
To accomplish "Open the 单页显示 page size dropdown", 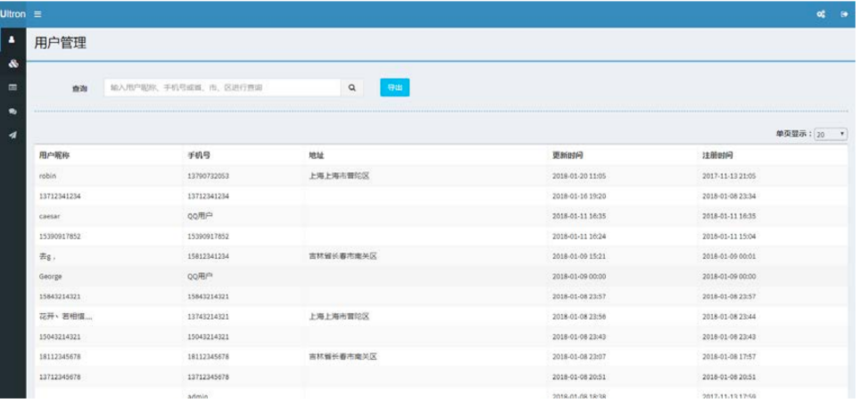I will point(831,134).
